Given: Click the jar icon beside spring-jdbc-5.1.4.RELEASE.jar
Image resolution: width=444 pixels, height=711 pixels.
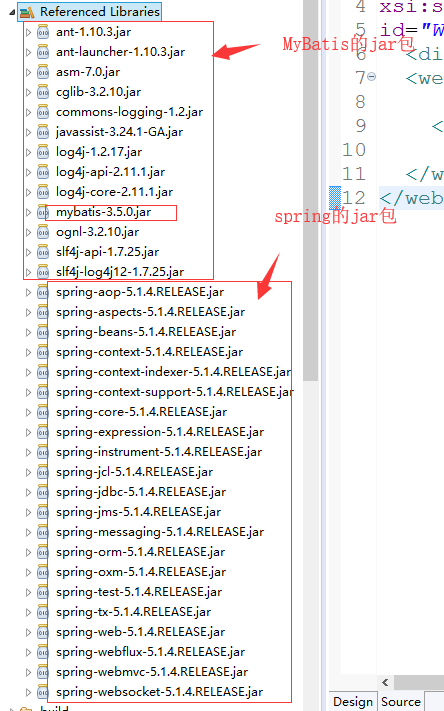Looking at the screenshot, I should (x=43, y=492).
